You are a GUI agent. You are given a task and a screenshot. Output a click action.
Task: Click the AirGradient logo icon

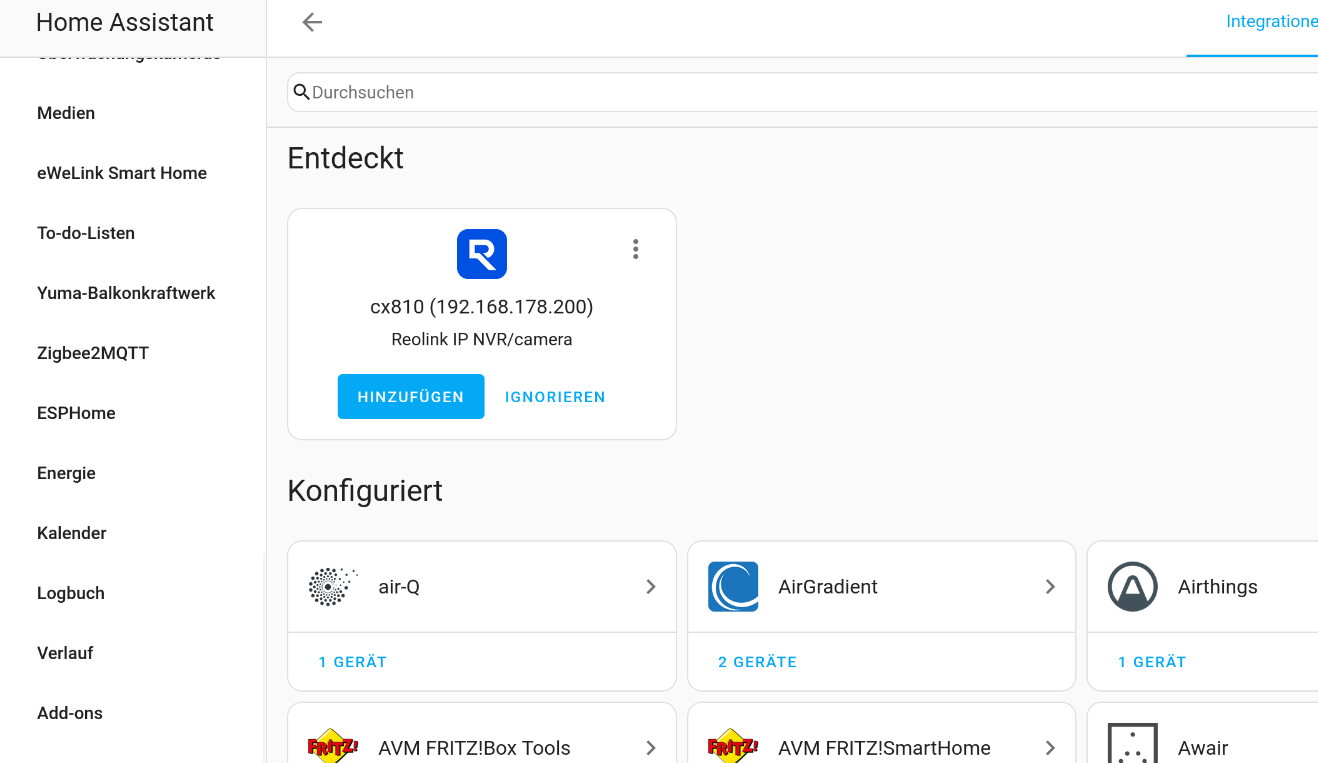(x=733, y=587)
